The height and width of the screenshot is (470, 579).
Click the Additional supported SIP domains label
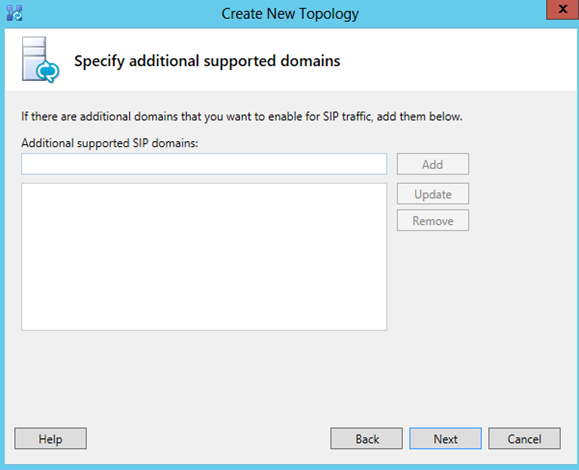pyautogui.click(x=110, y=143)
